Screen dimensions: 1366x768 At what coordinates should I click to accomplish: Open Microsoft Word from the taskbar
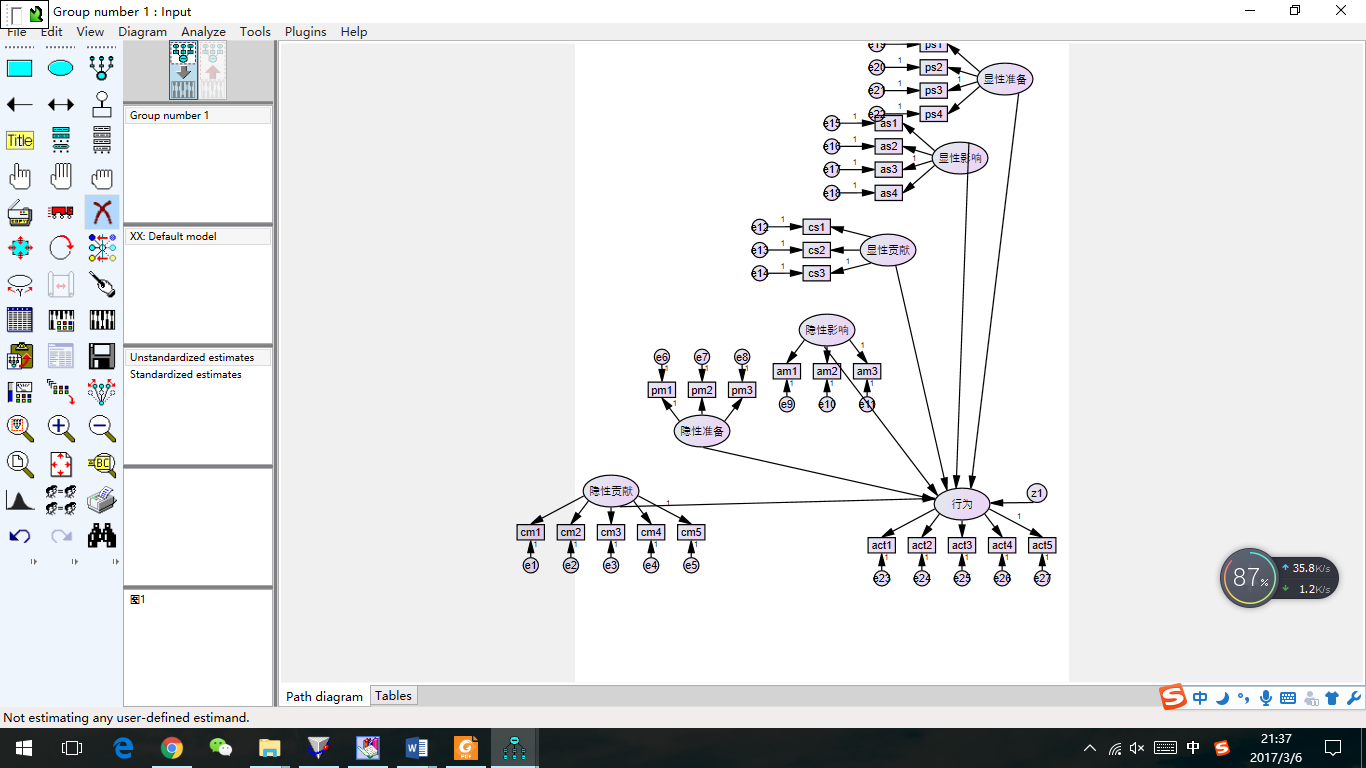tap(417, 748)
